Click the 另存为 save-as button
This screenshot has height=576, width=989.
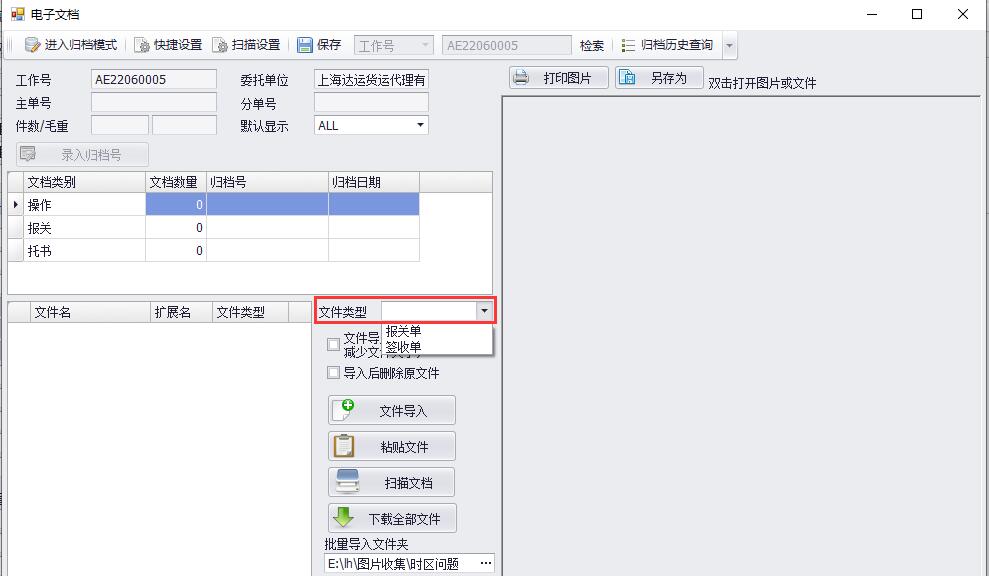[659, 78]
